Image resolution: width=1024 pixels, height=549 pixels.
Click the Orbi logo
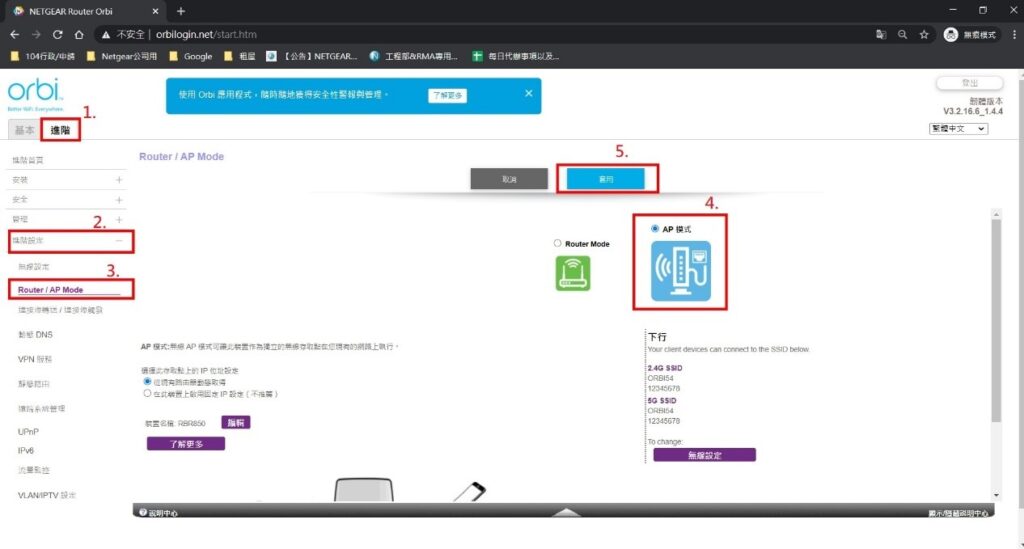(x=35, y=92)
